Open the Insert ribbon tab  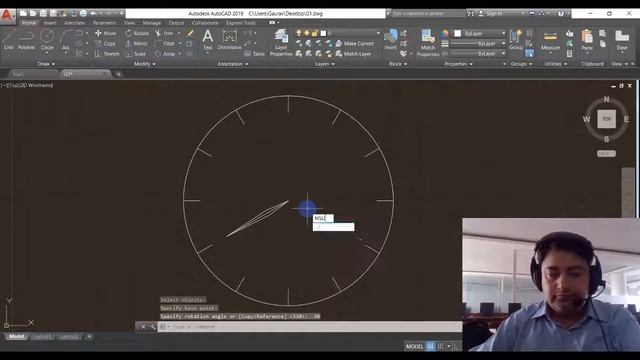coord(50,23)
